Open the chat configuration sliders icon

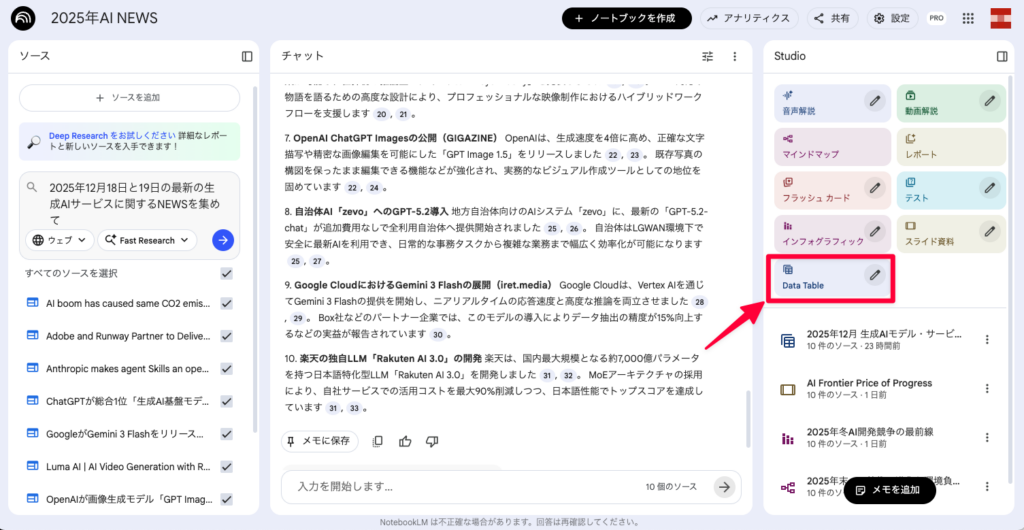[x=708, y=56]
